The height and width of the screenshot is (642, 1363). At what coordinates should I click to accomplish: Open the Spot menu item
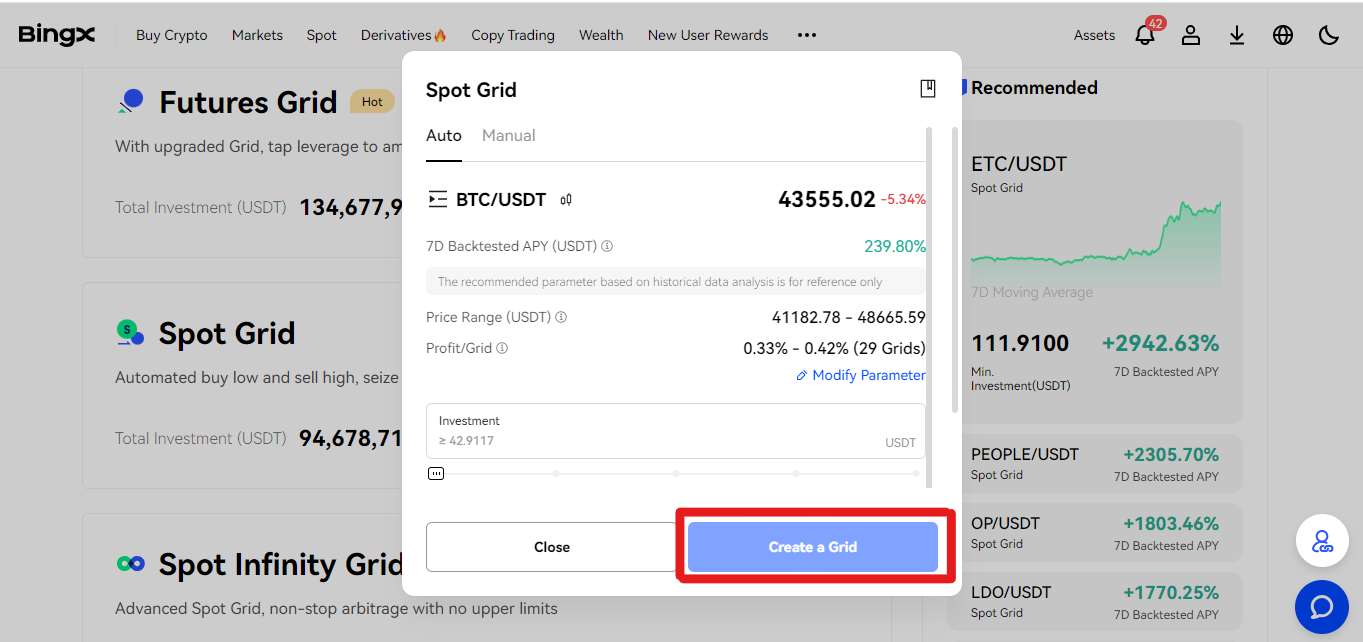[x=322, y=35]
